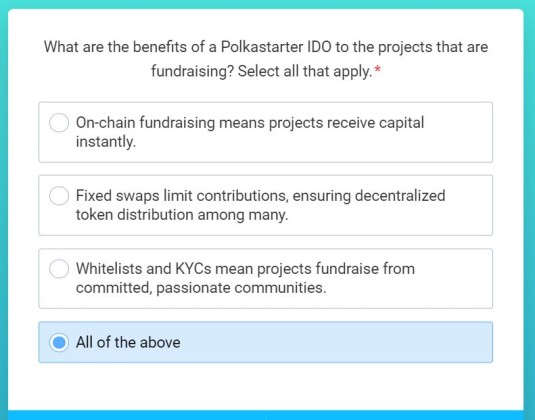Click the "Select all that apply." phrase

tap(305, 71)
